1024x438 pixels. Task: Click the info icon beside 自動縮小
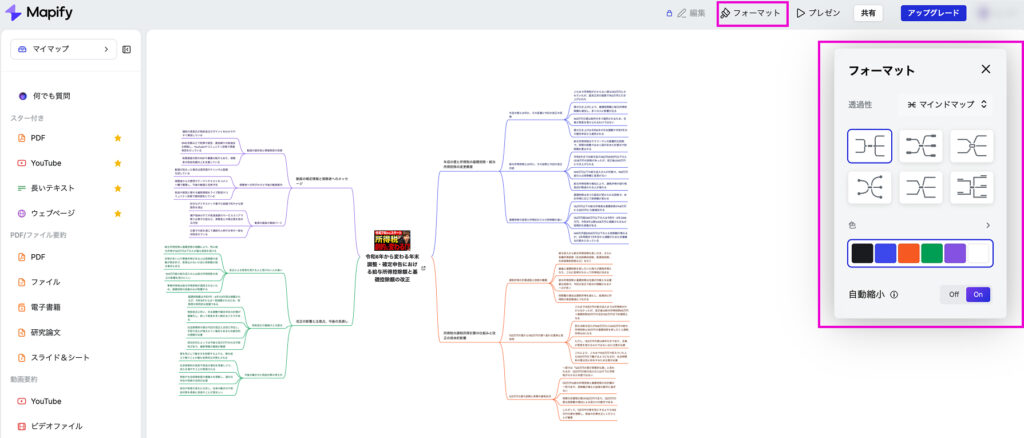point(894,295)
